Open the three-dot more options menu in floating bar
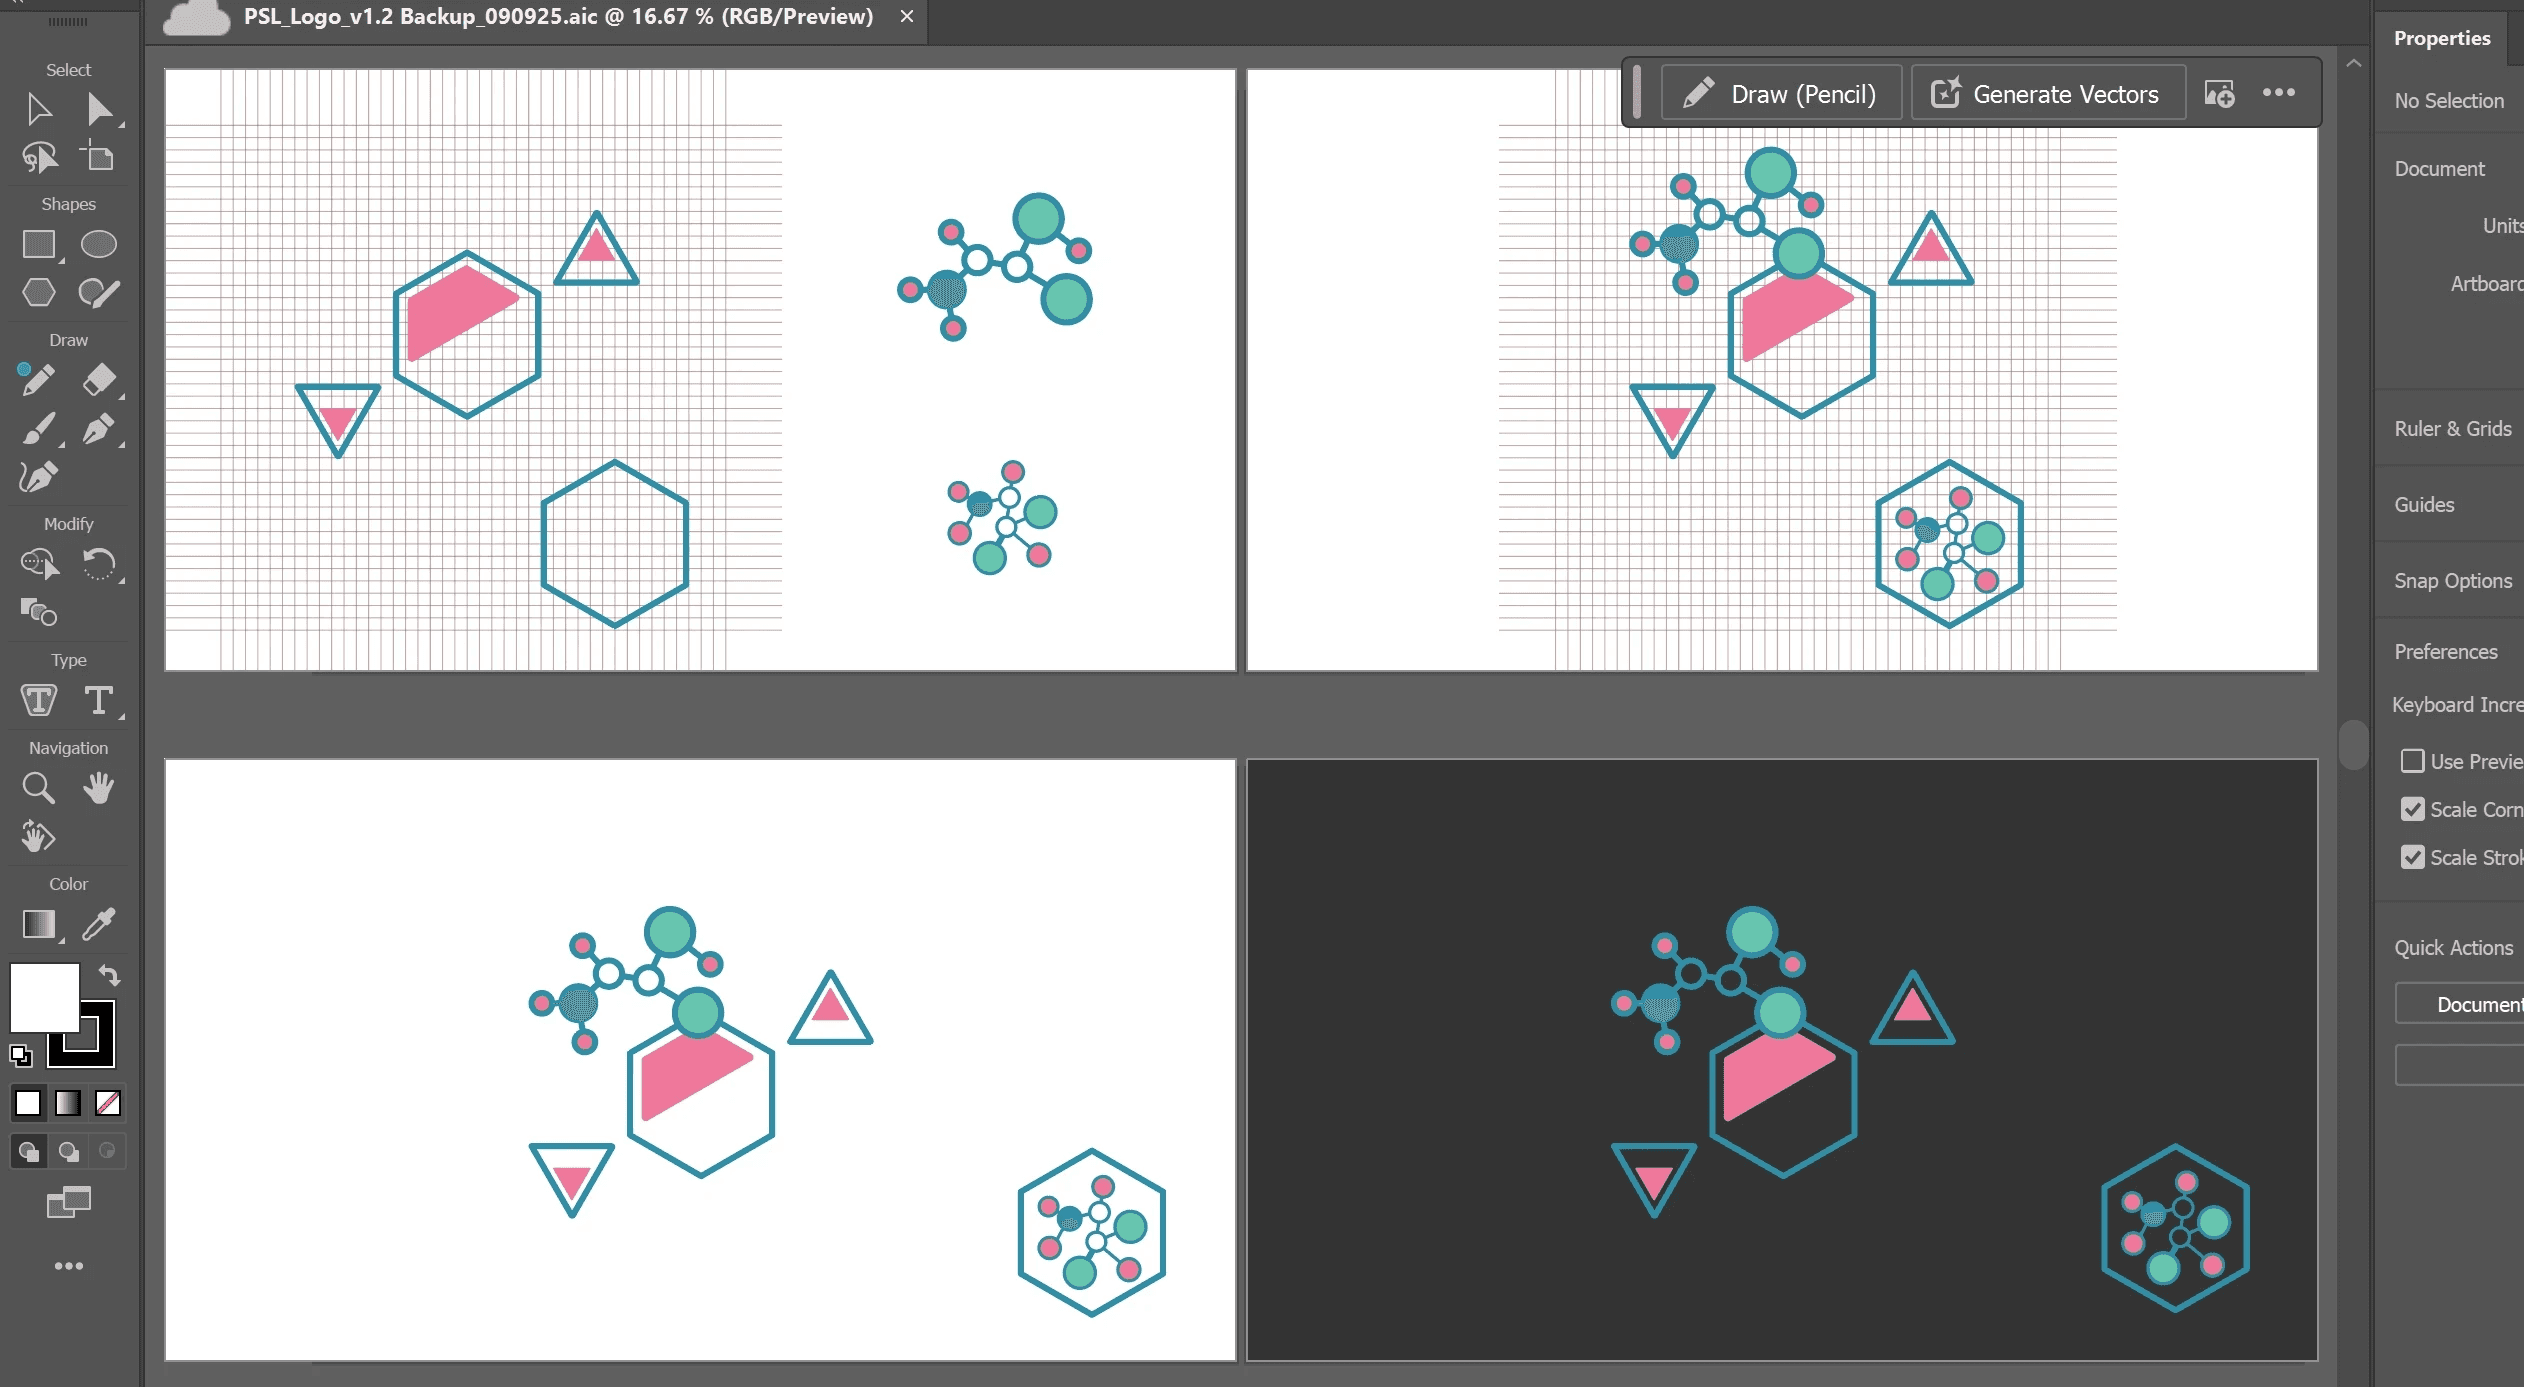The height and width of the screenshot is (1387, 2524). point(2279,93)
